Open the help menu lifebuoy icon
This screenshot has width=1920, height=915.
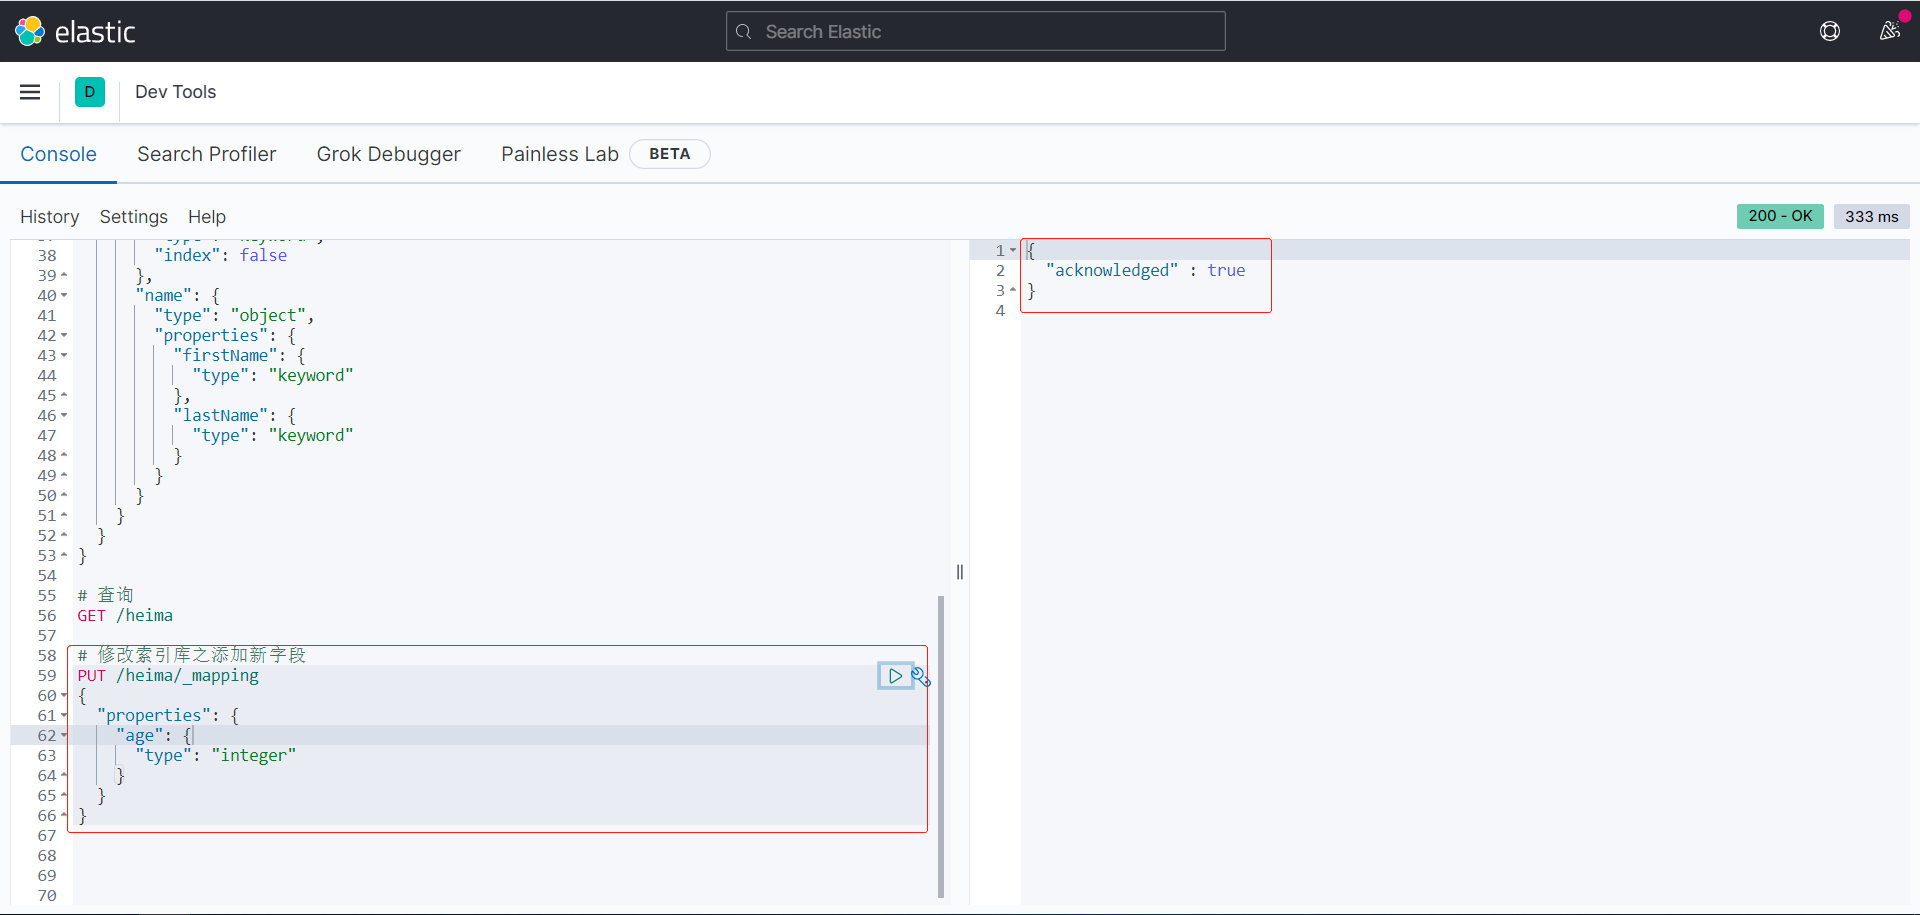[1830, 31]
